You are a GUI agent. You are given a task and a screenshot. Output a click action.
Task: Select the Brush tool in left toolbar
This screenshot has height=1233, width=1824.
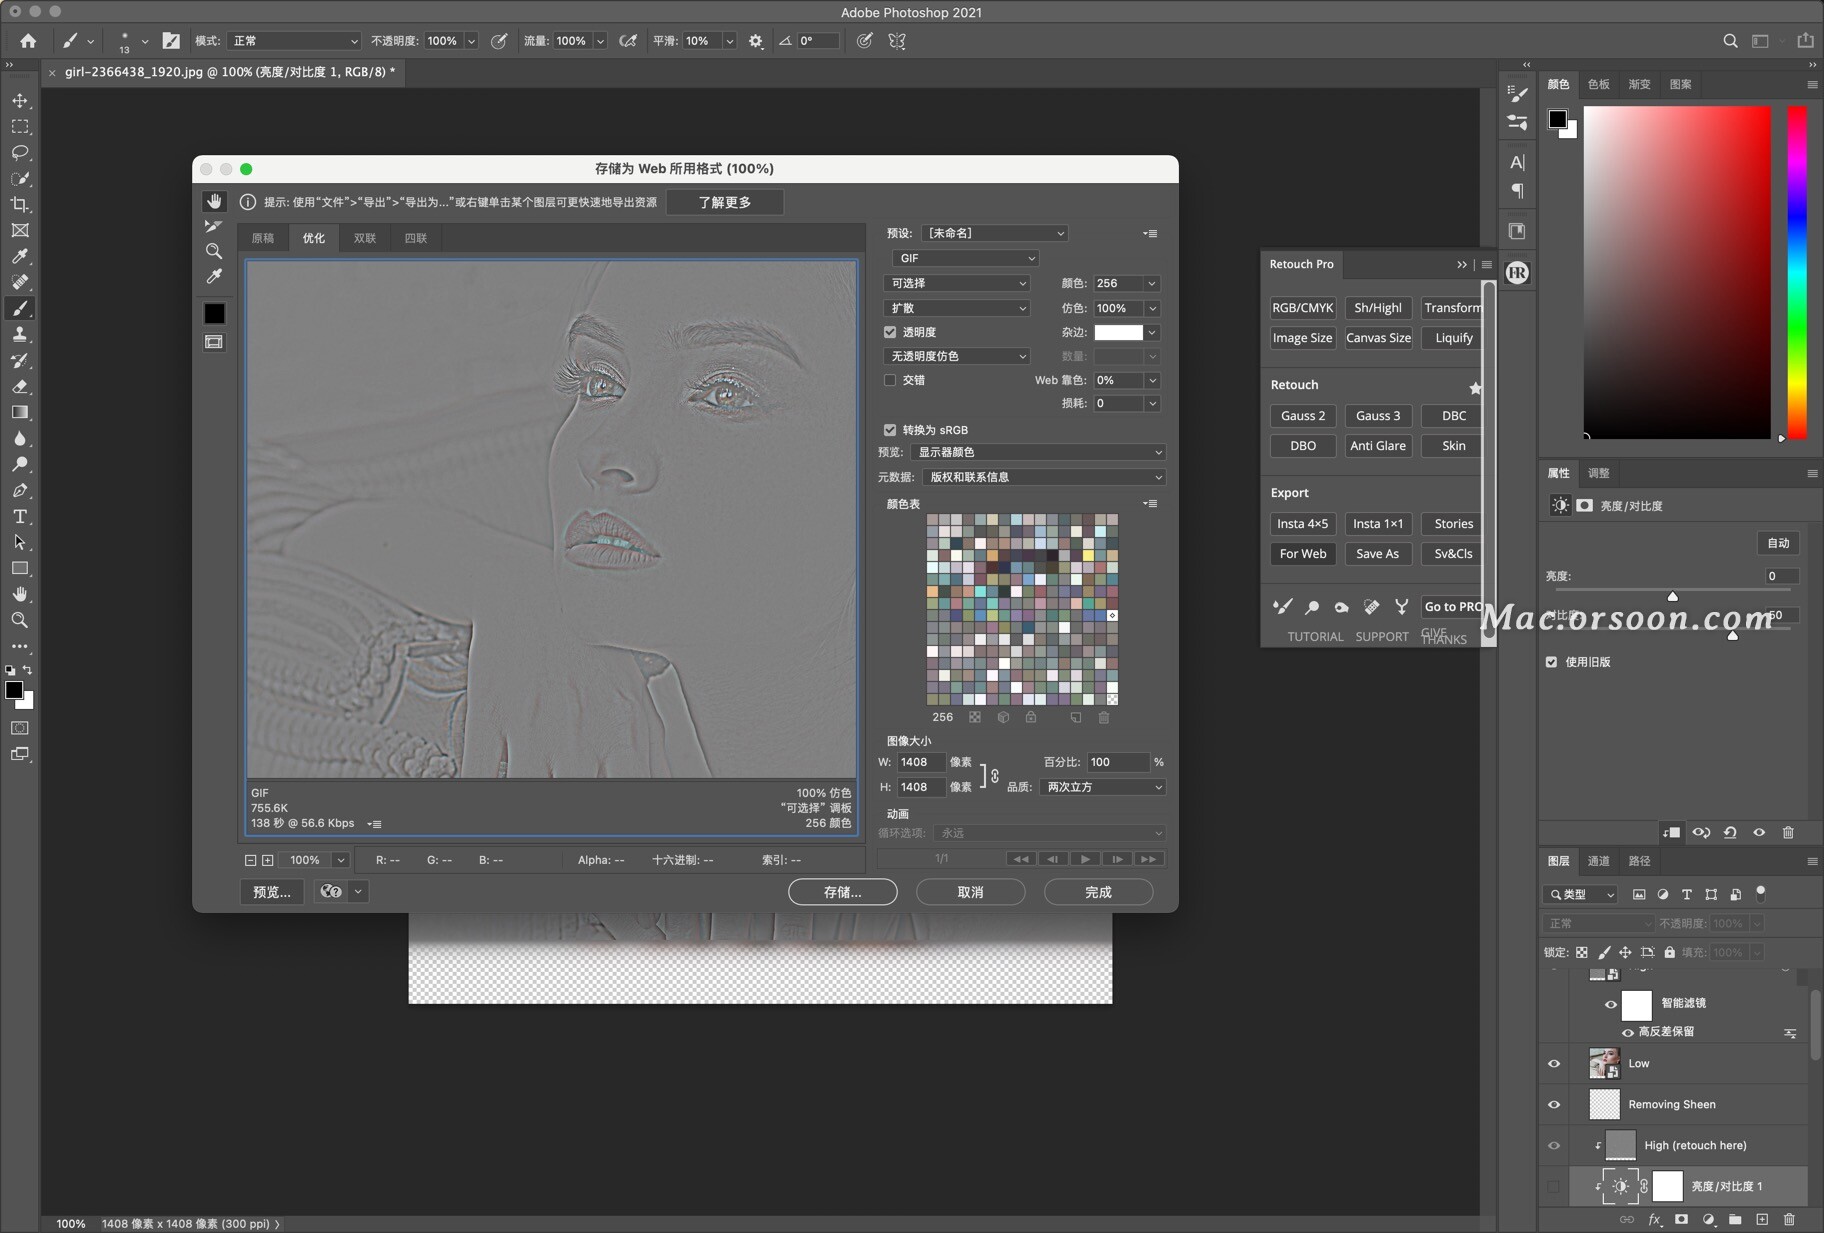(x=20, y=309)
